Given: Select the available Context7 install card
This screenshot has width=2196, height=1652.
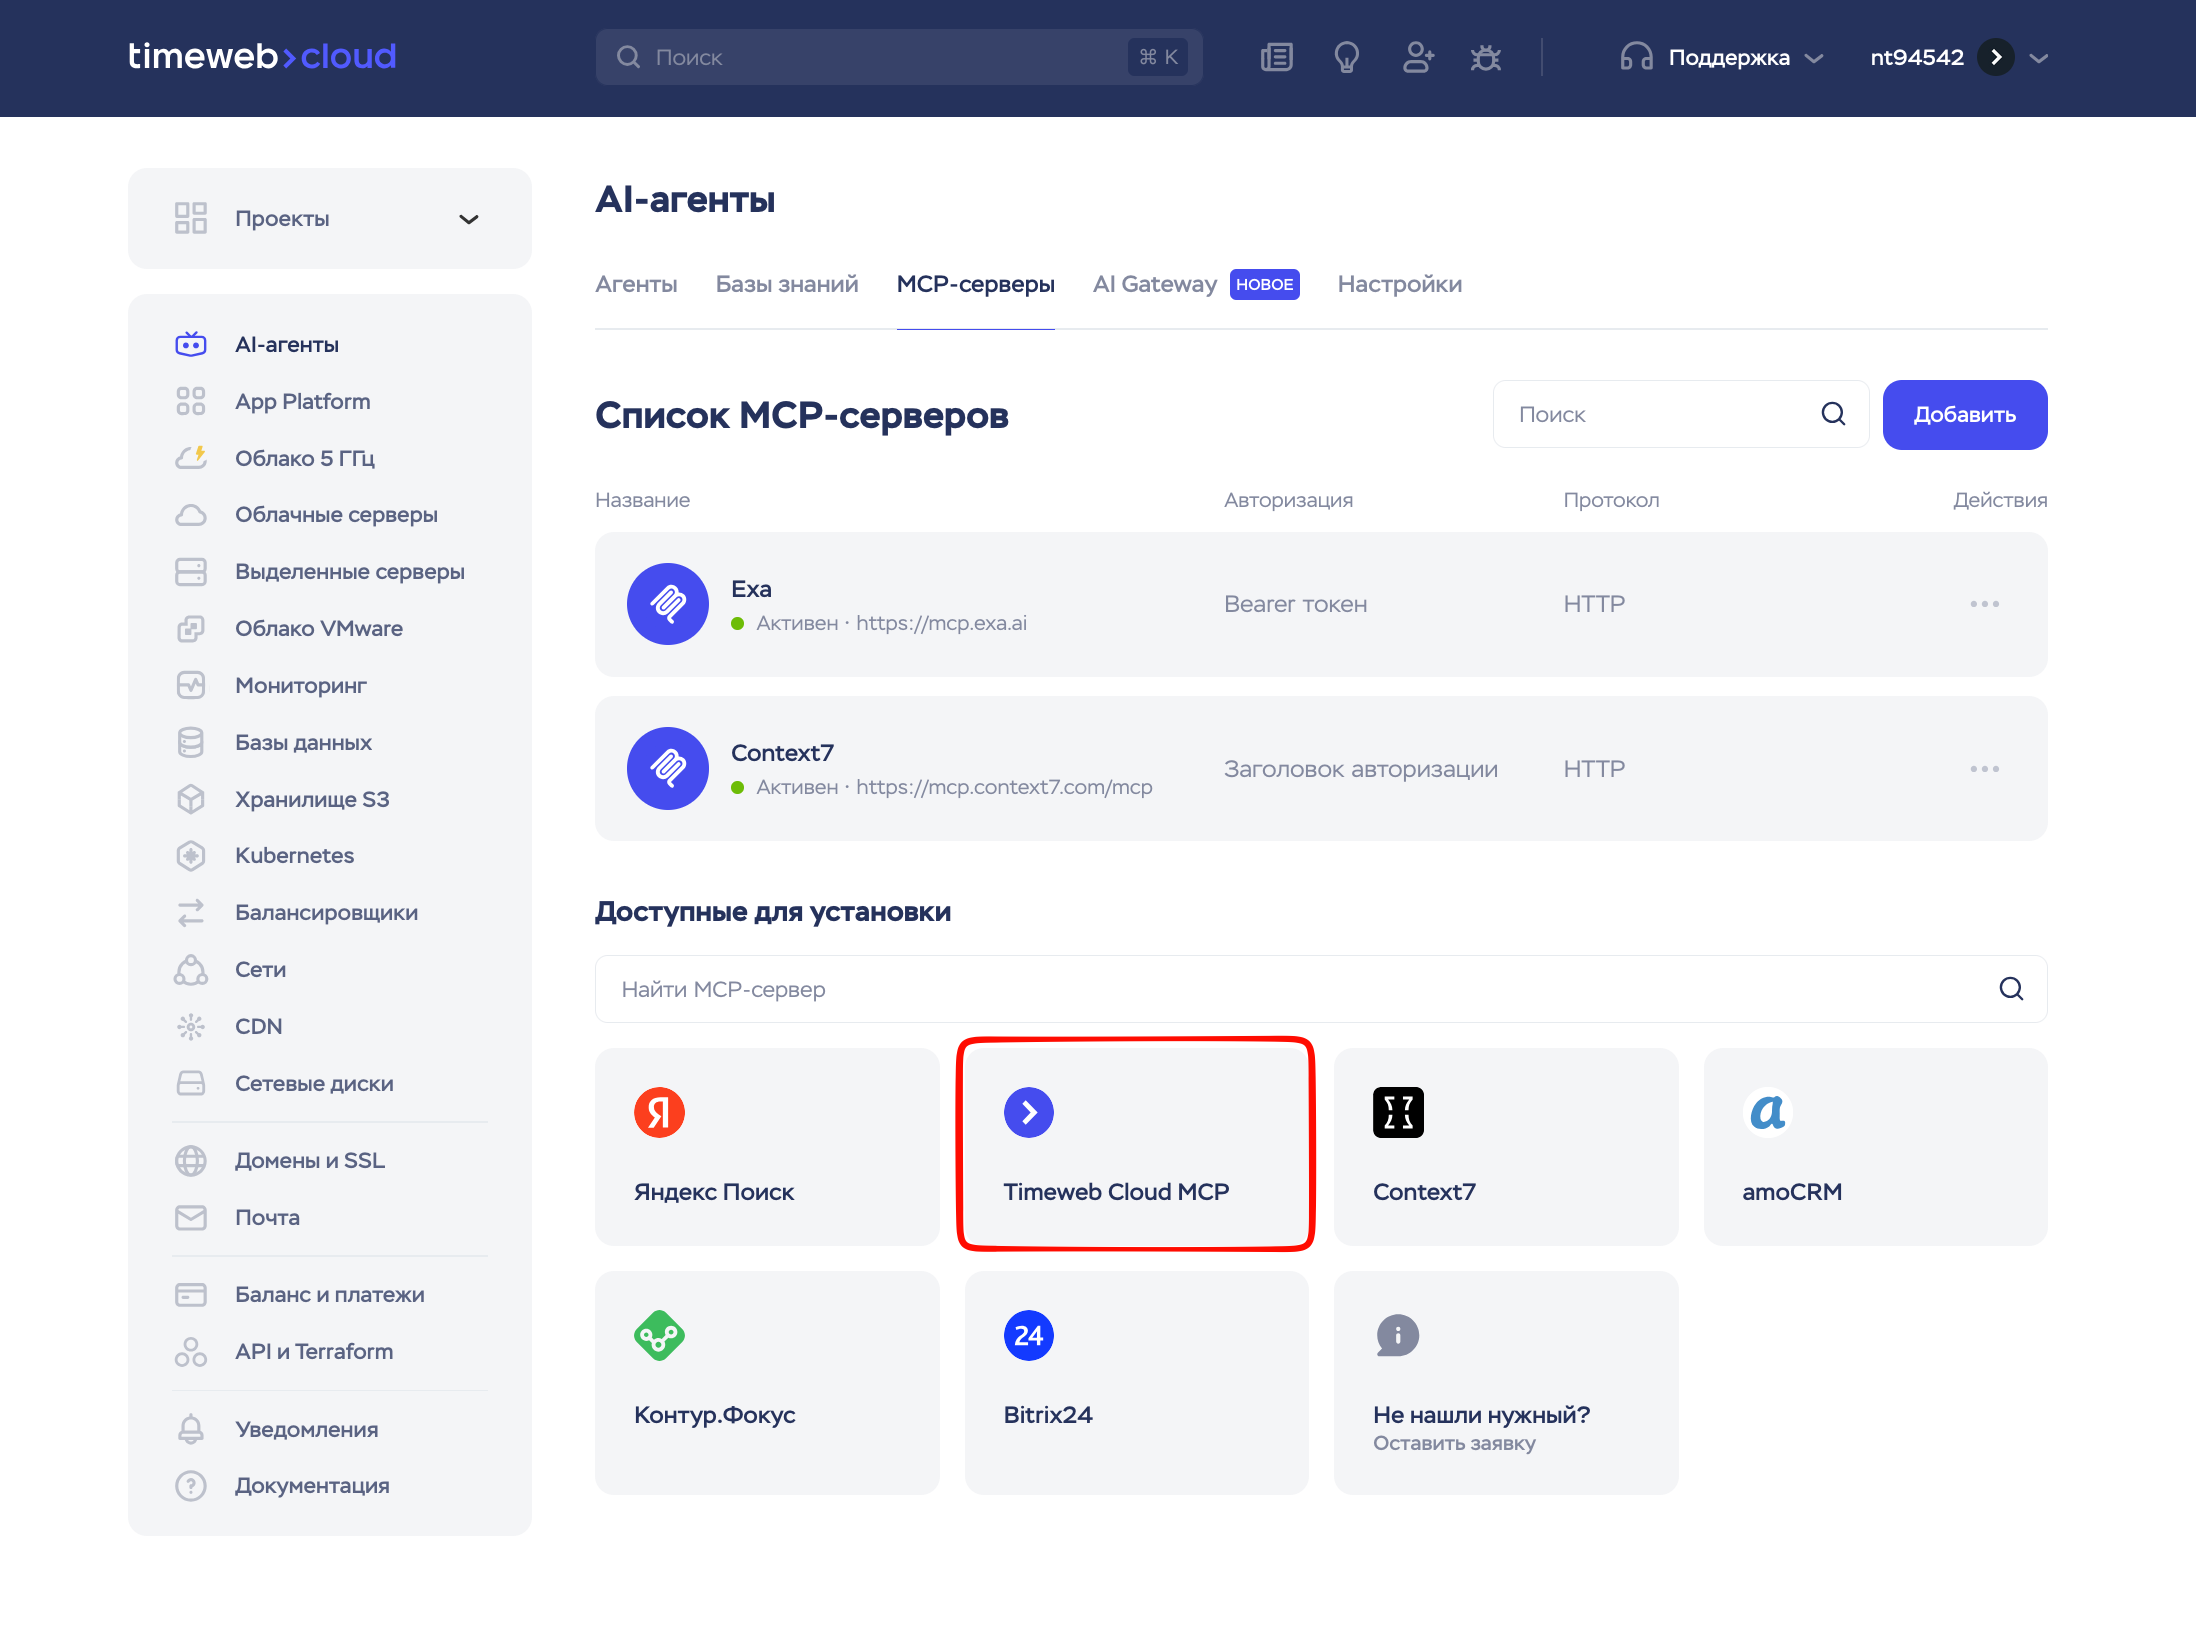Looking at the screenshot, I should tap(1505, 1146).
